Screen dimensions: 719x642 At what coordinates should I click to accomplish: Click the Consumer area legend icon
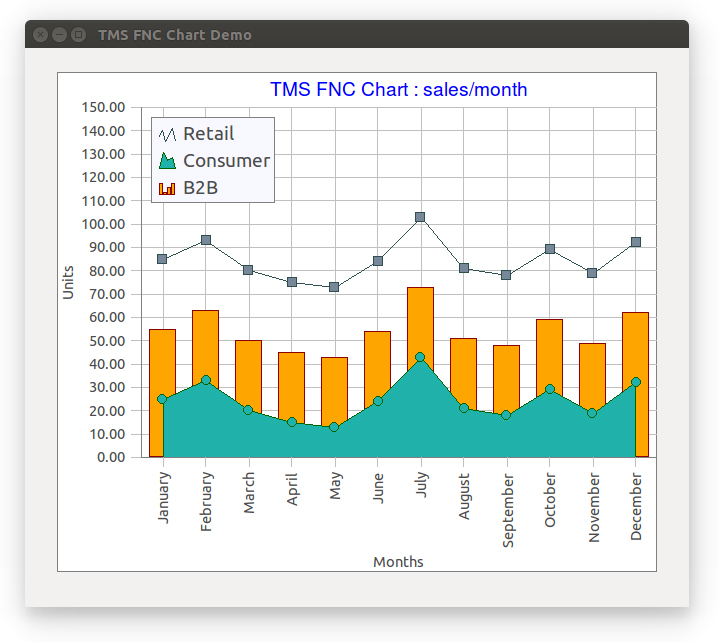(x=167, y=161)
